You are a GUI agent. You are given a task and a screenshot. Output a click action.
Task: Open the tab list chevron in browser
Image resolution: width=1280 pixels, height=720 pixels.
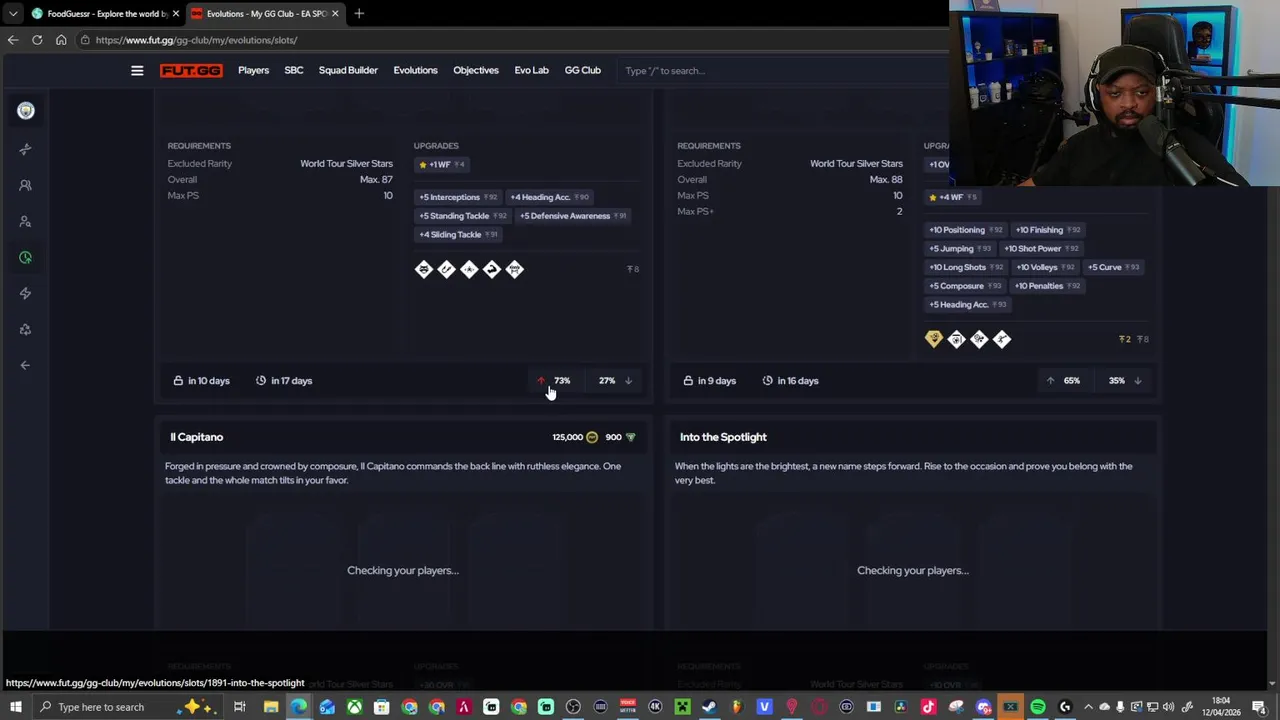coord(13,13)
